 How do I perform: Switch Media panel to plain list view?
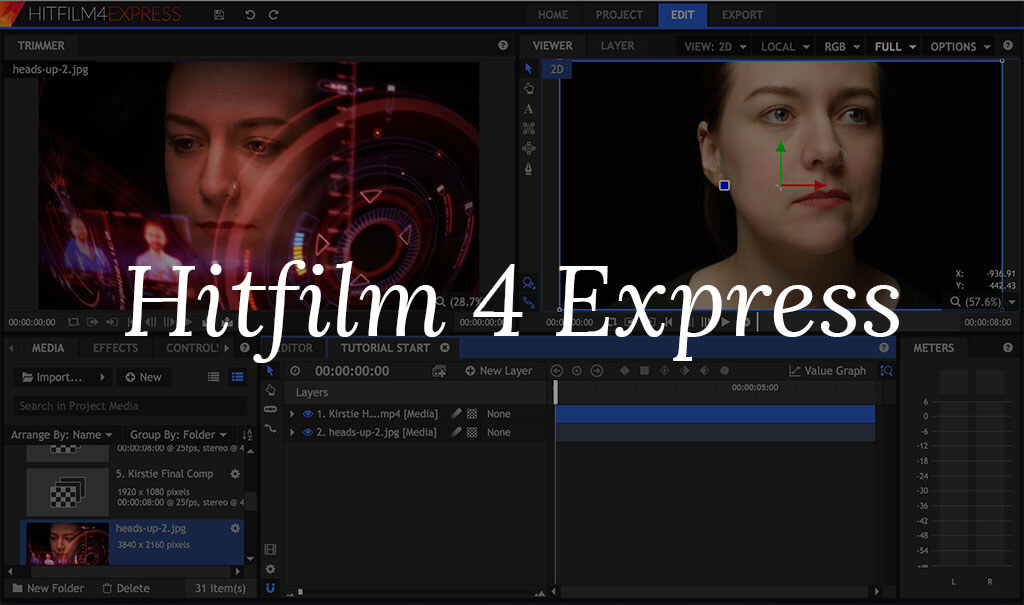[x=214, y=377]
